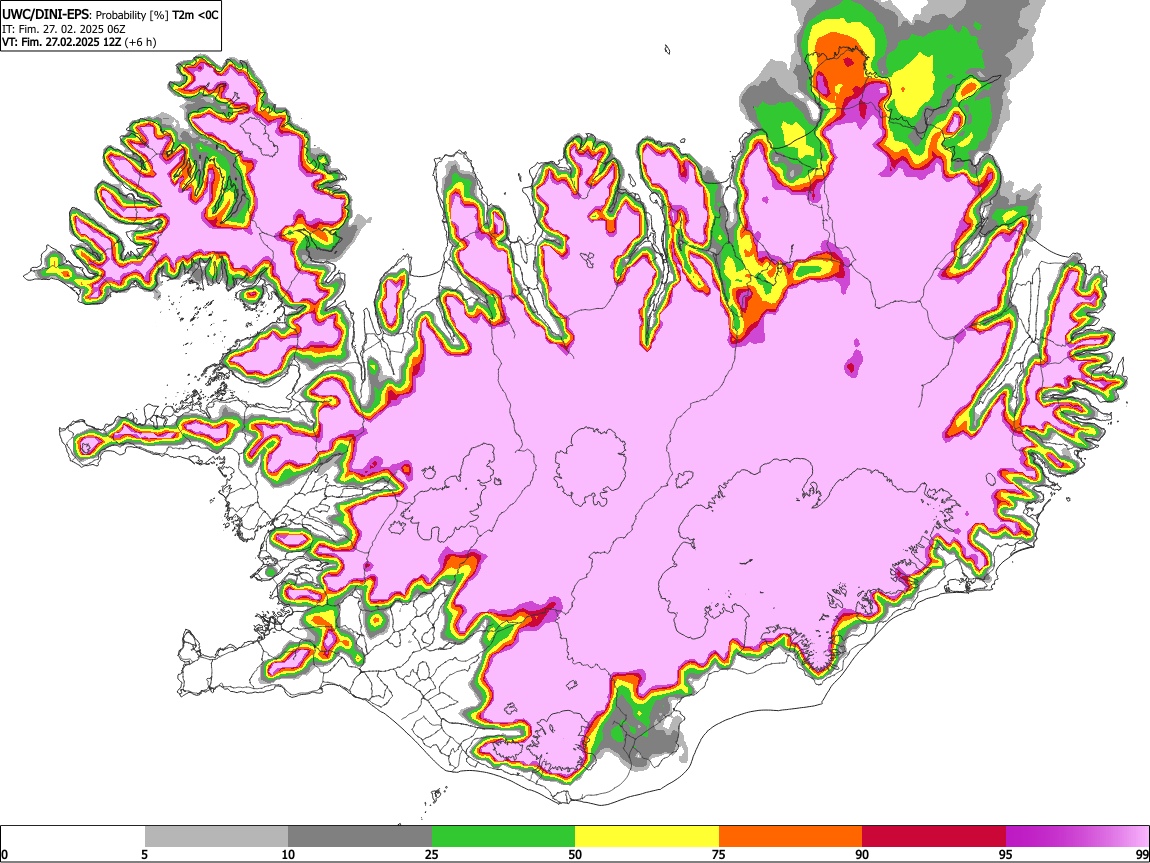Click the green 25-50% legend swatch
The image size is (1150, 863).
pos(503,837)
